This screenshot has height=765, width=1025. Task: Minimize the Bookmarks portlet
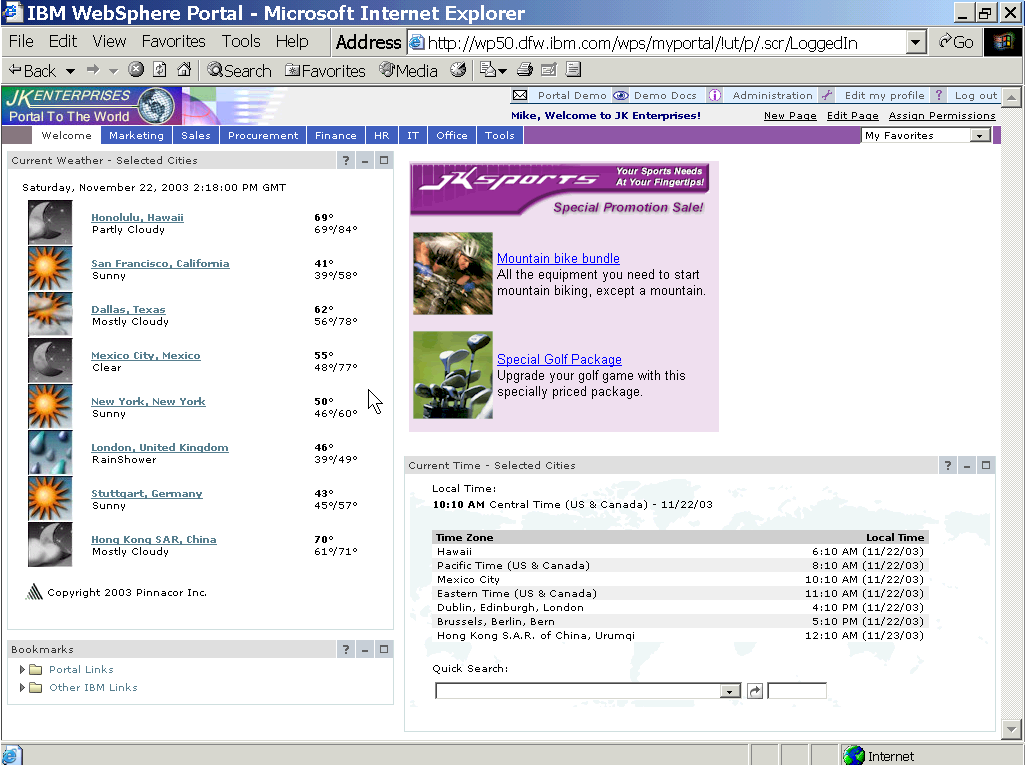[365, 649]
